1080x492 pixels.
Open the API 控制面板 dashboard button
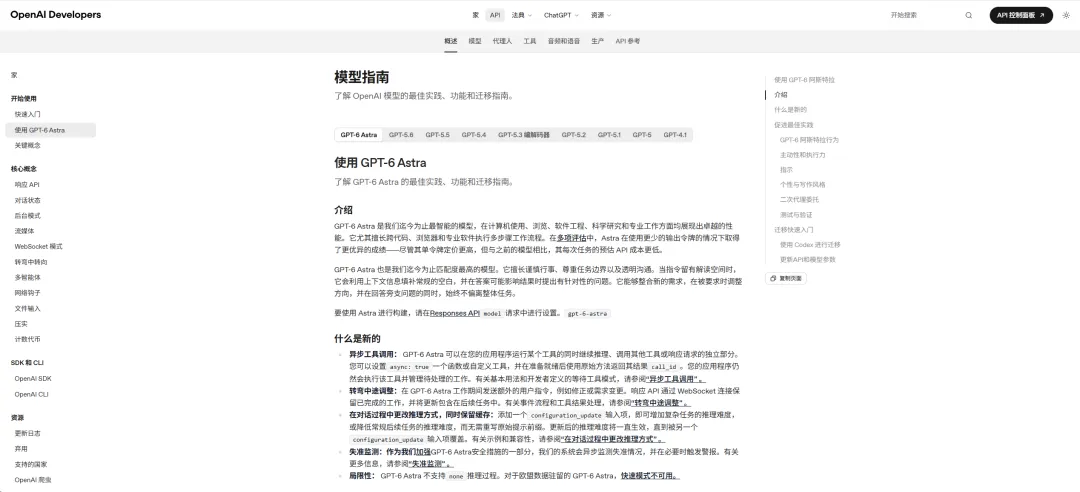(1021, 15)
